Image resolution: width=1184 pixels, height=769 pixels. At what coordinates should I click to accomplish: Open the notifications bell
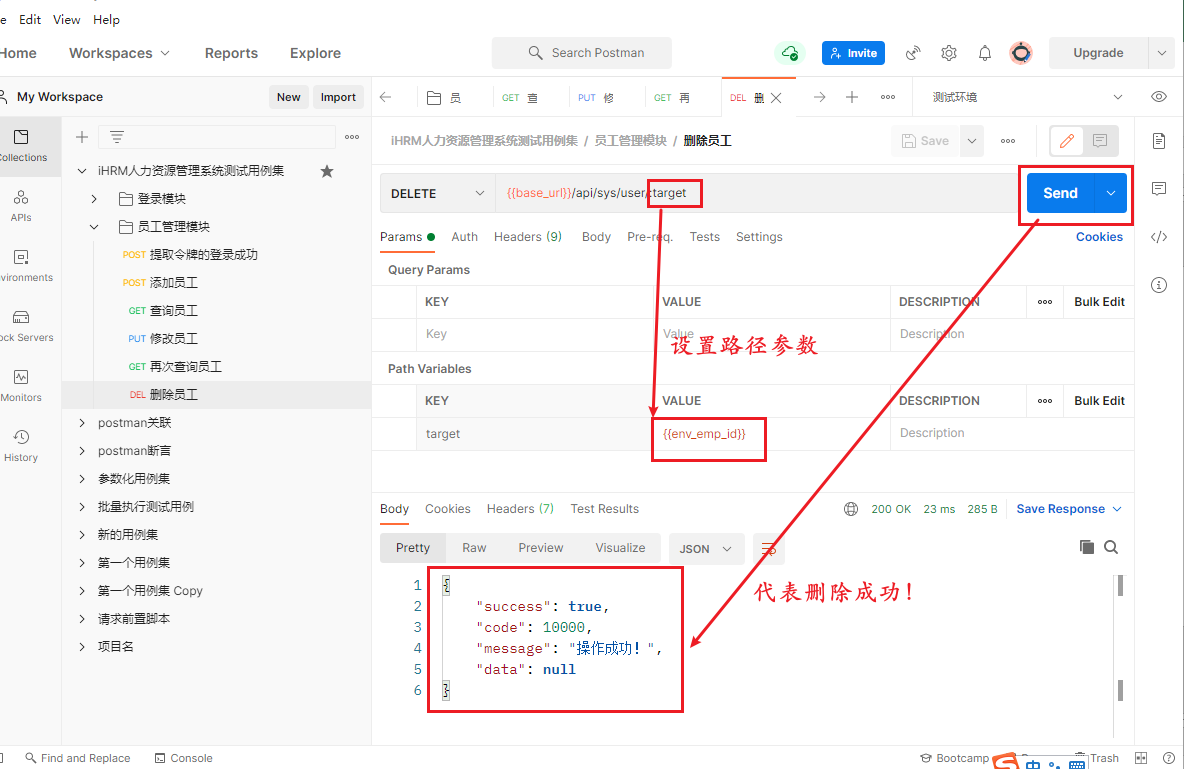coord(984,52)
